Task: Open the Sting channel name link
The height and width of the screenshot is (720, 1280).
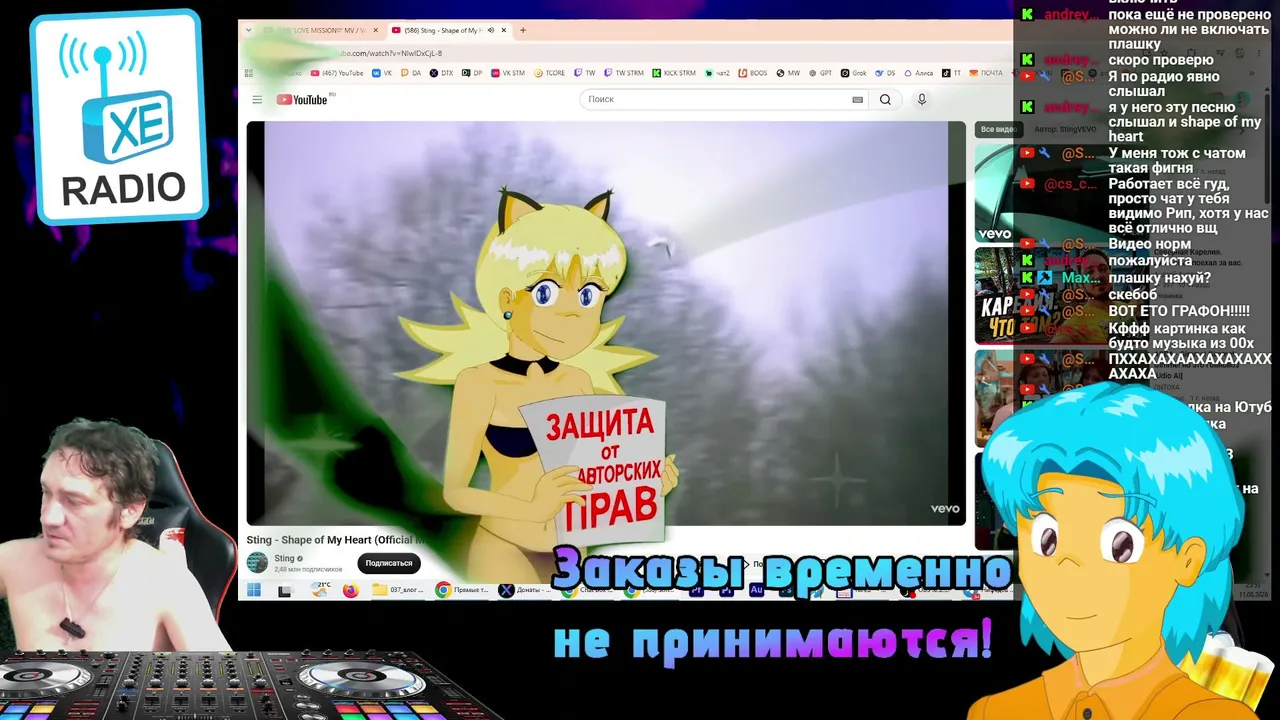Action: pos(285,558)
